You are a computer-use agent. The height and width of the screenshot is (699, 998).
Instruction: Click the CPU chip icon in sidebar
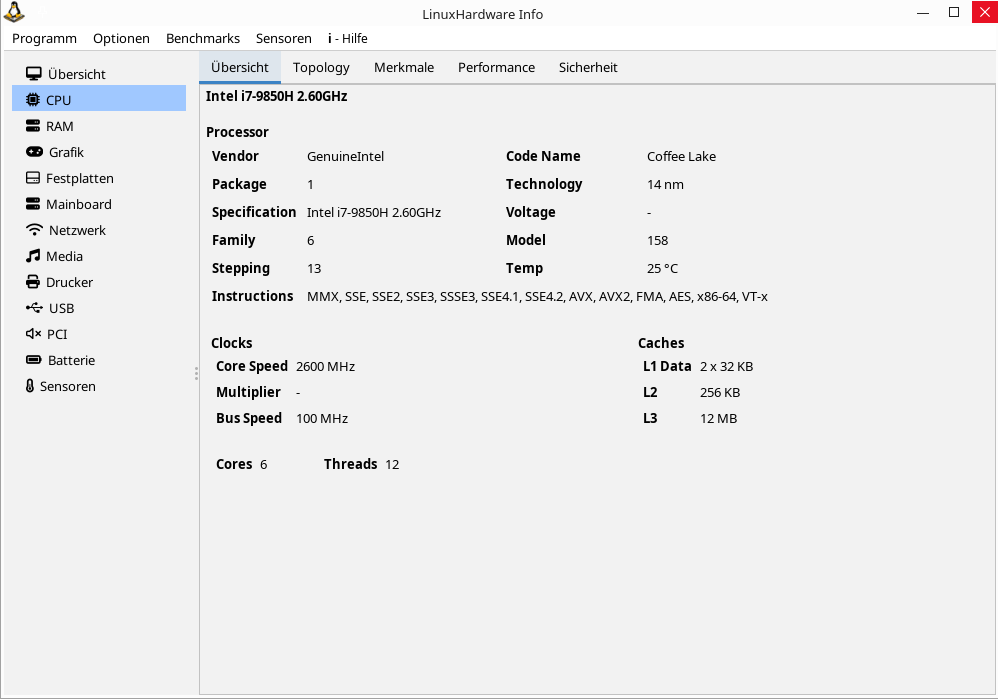(x=32, y=100)
